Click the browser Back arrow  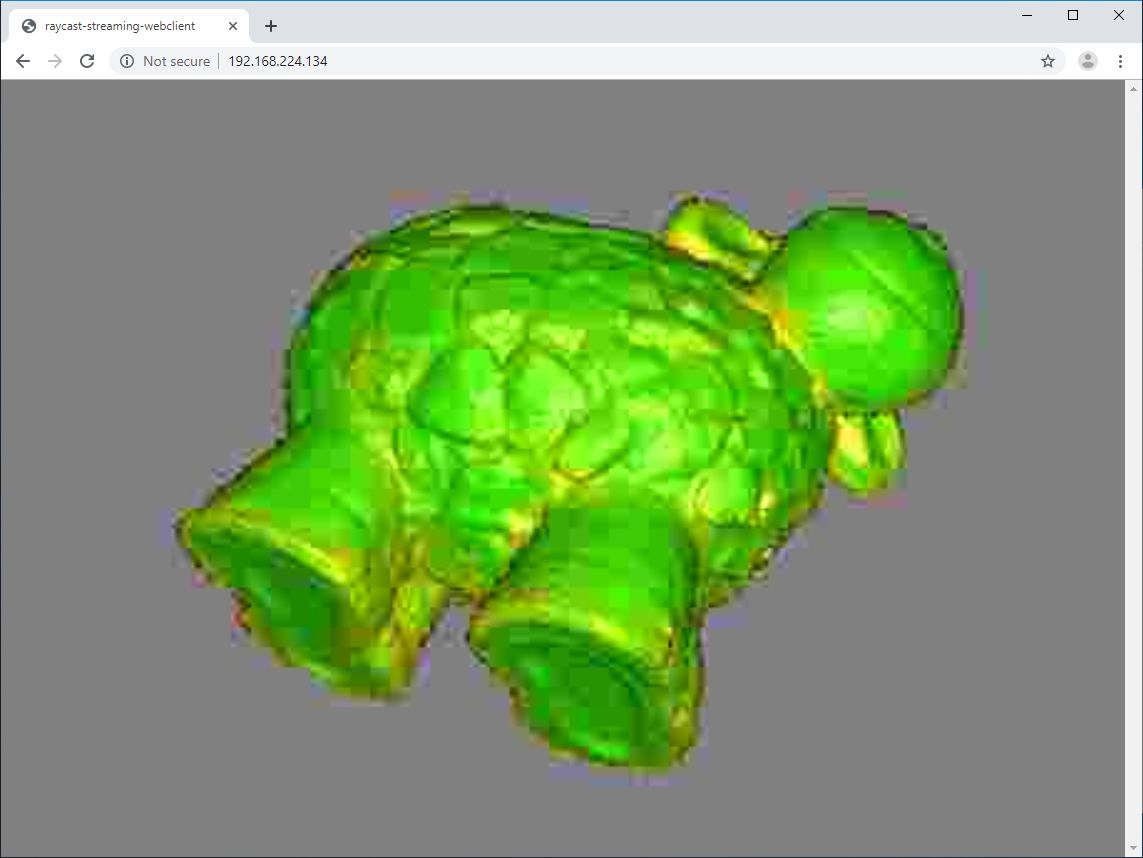[23, 61]
